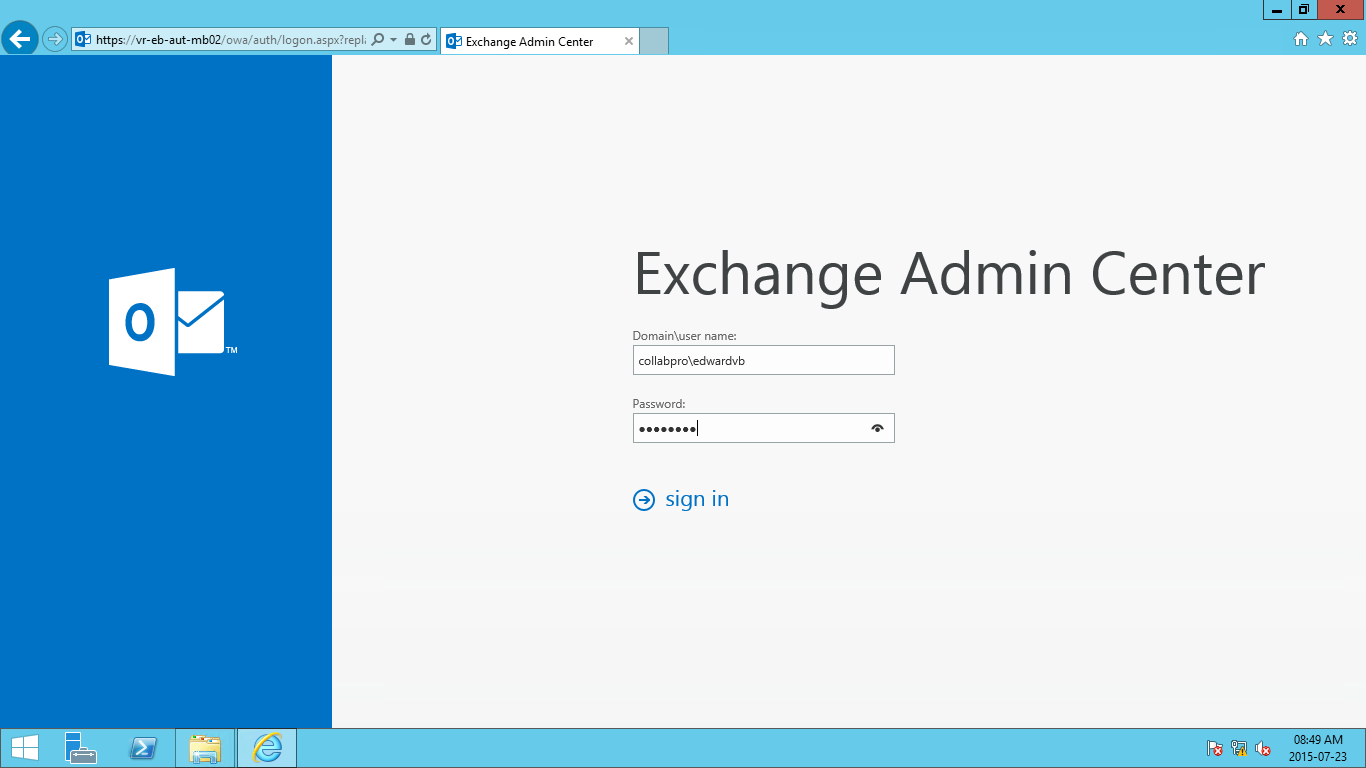This screenshot has width=1366, height=768.
Task: Click the sign in arrow circle icon
Action: [644, 500]
